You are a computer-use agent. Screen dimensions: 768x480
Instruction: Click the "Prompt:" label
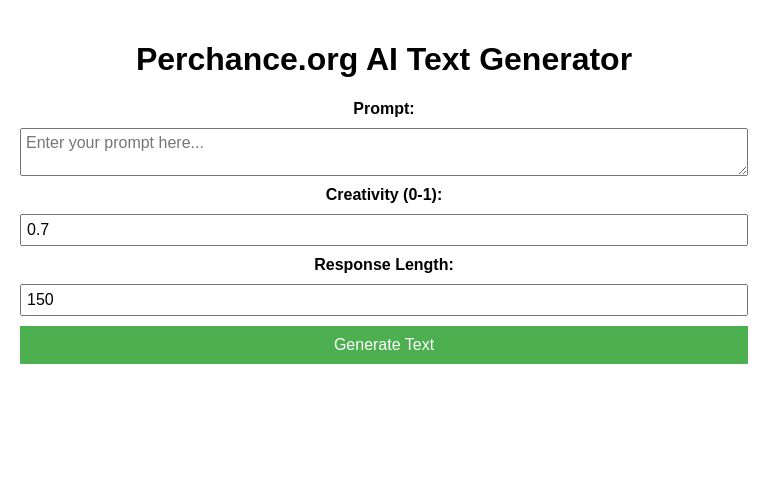[x=384, y=109]
